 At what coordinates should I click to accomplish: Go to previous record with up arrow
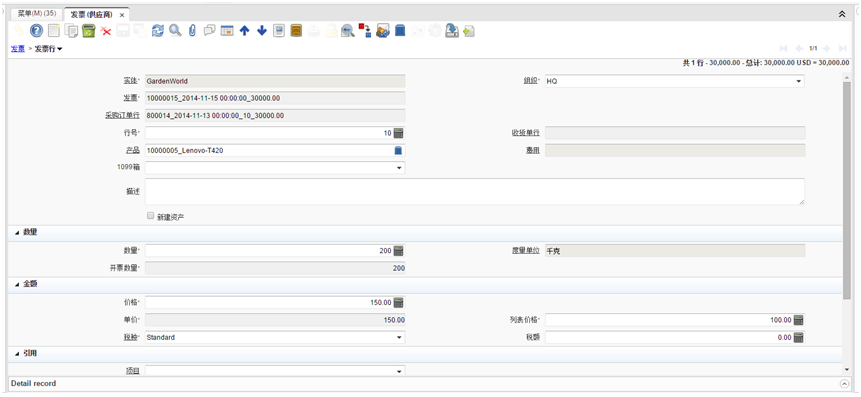[245, 31]
